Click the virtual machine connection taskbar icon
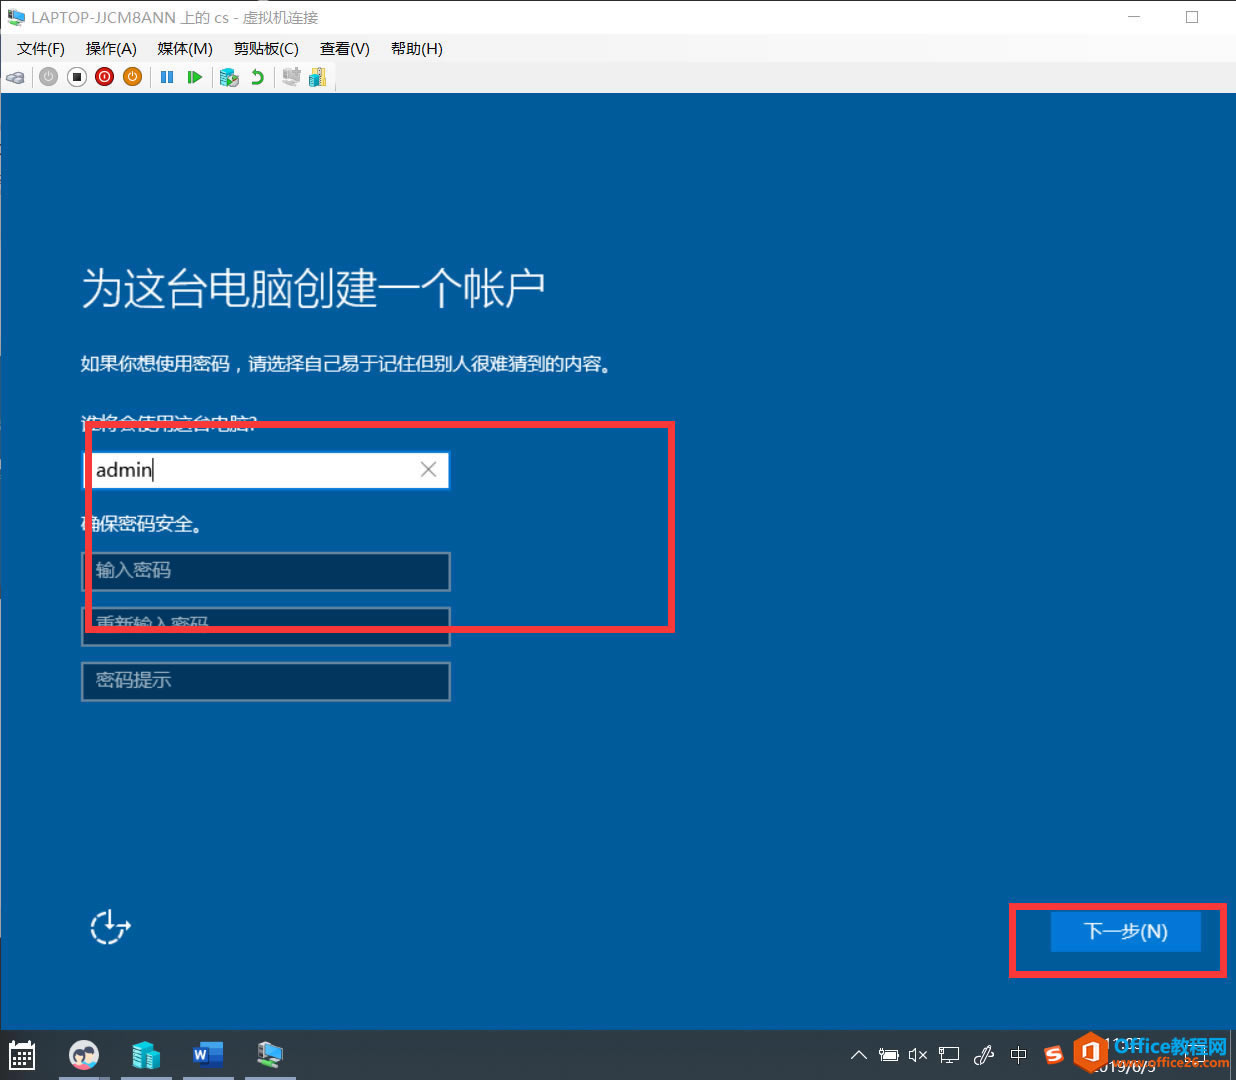Viewport: 1236px width, 1080px height. click(270, 1055)
